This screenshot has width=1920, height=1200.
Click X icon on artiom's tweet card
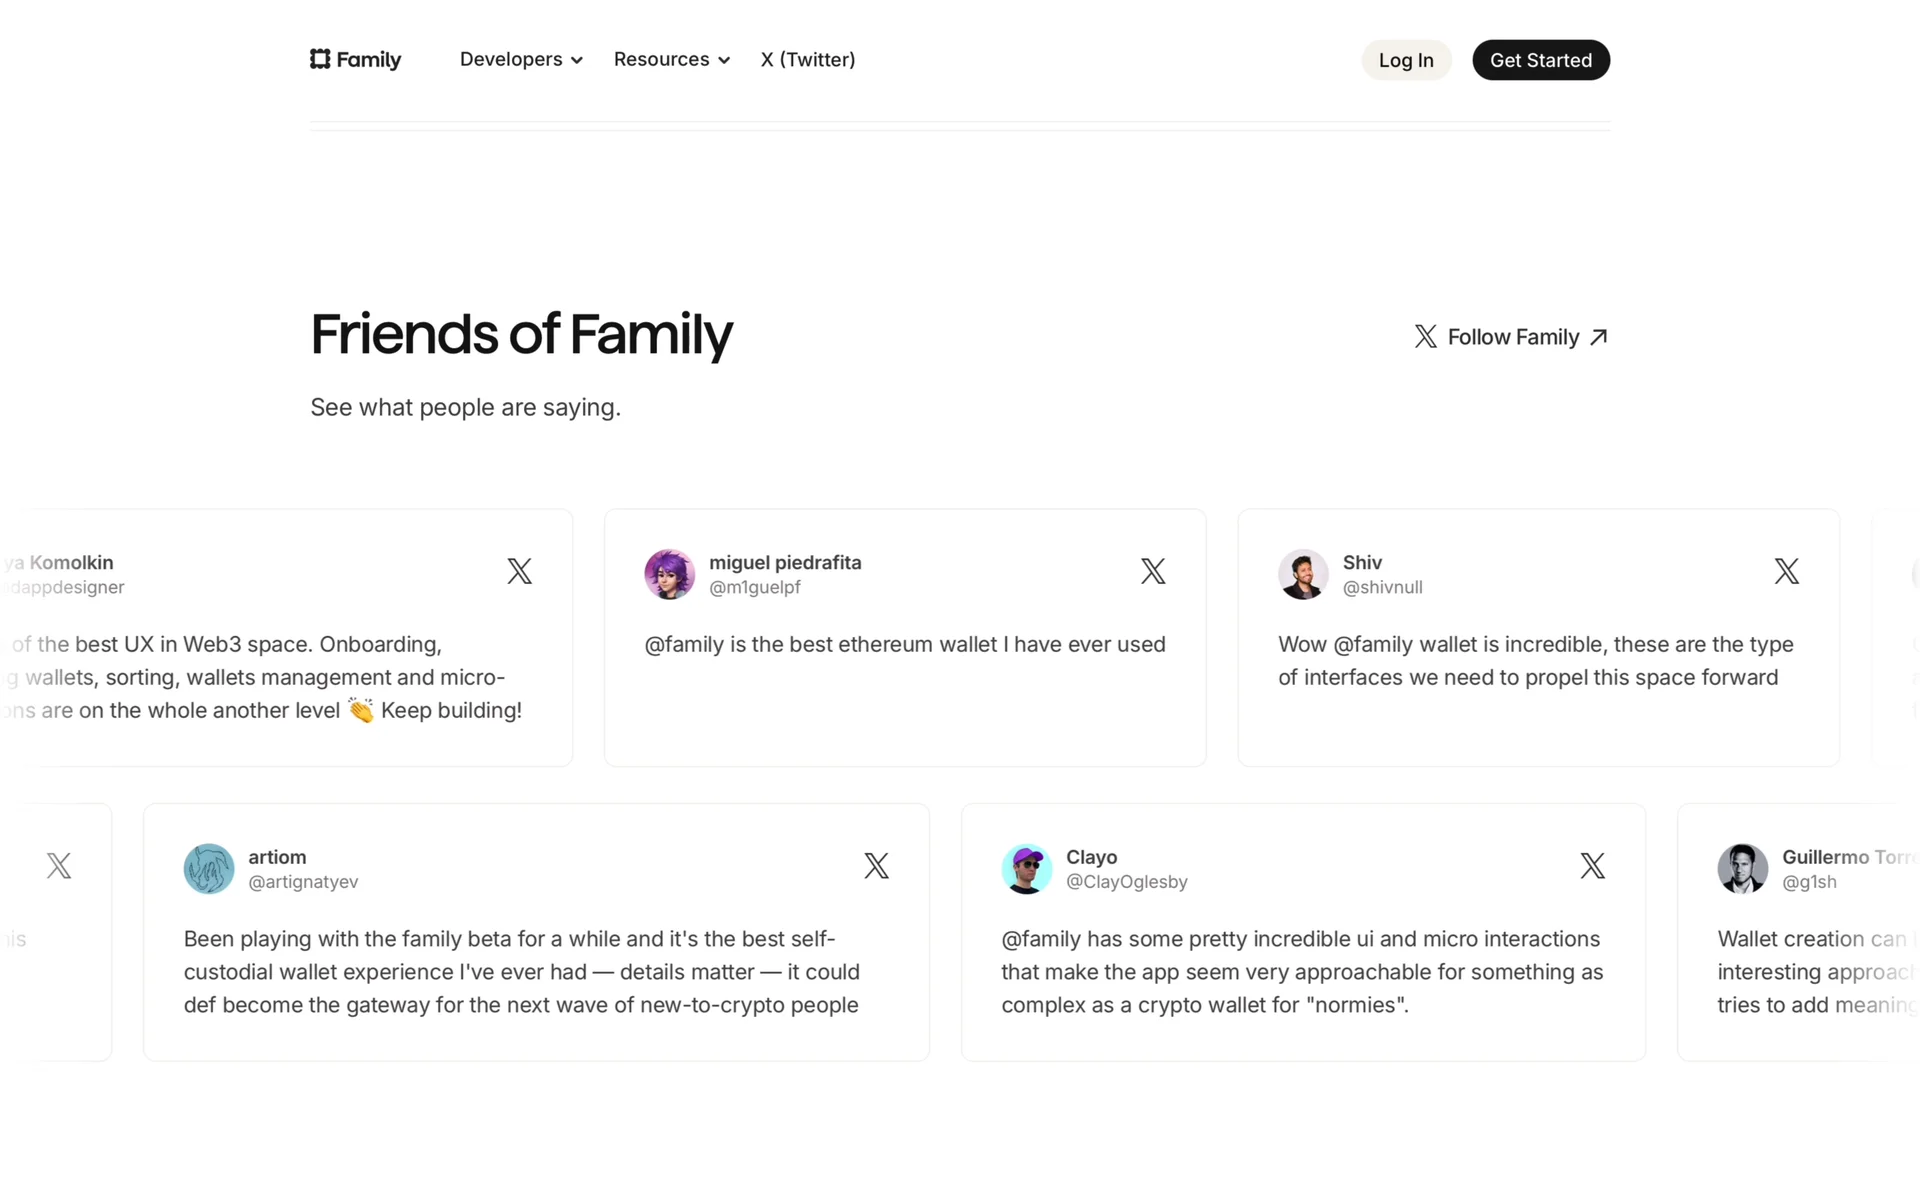[x=876, y=865]
